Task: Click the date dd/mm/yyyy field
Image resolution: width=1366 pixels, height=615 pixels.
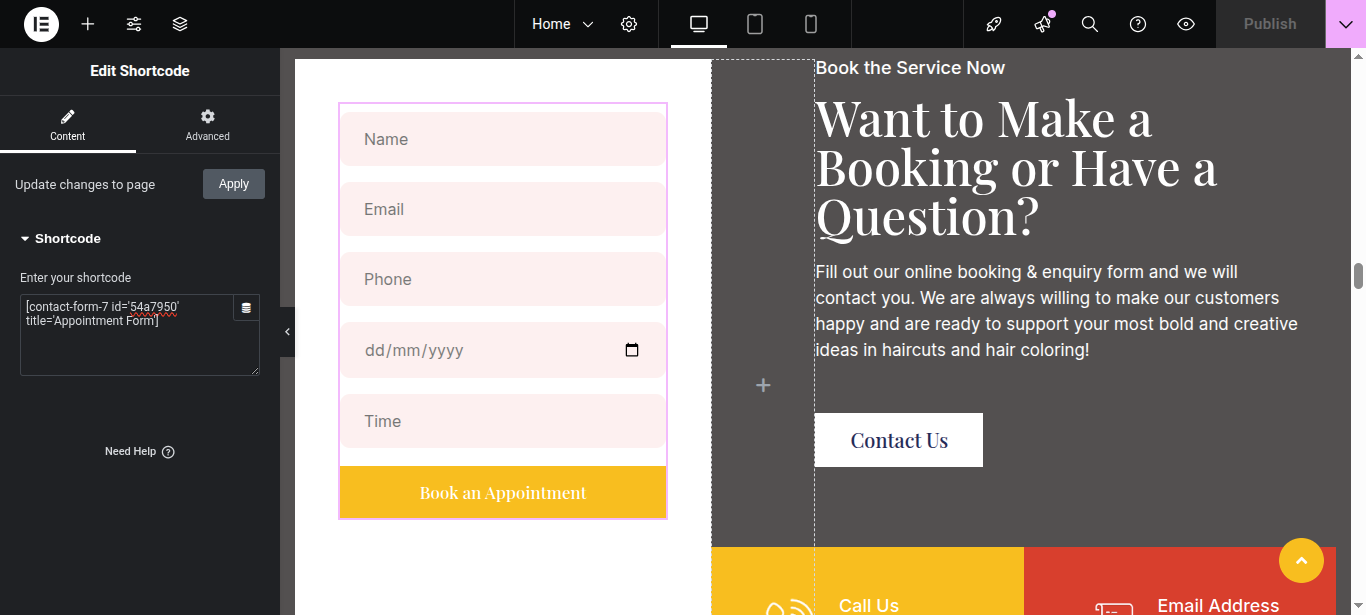Action: 503,350
